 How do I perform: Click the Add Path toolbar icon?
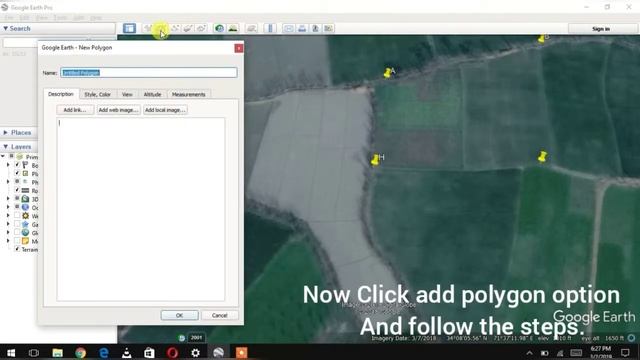(175, 28)
